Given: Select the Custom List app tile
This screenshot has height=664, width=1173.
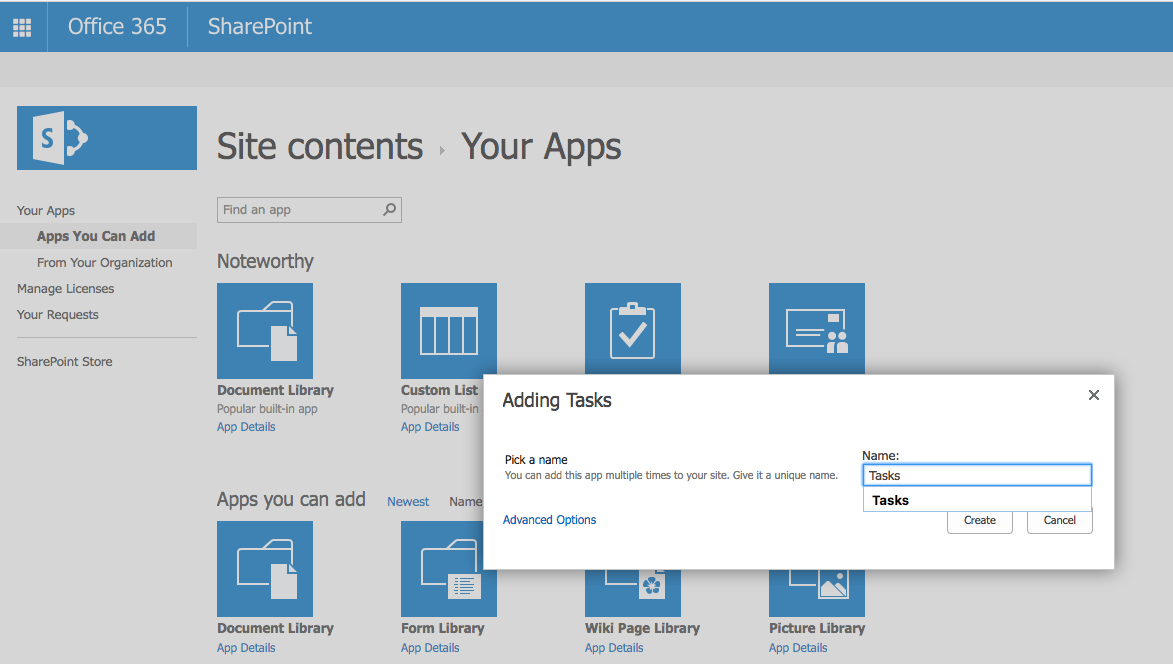Looking at the screenshot, I should coord(448,330).
